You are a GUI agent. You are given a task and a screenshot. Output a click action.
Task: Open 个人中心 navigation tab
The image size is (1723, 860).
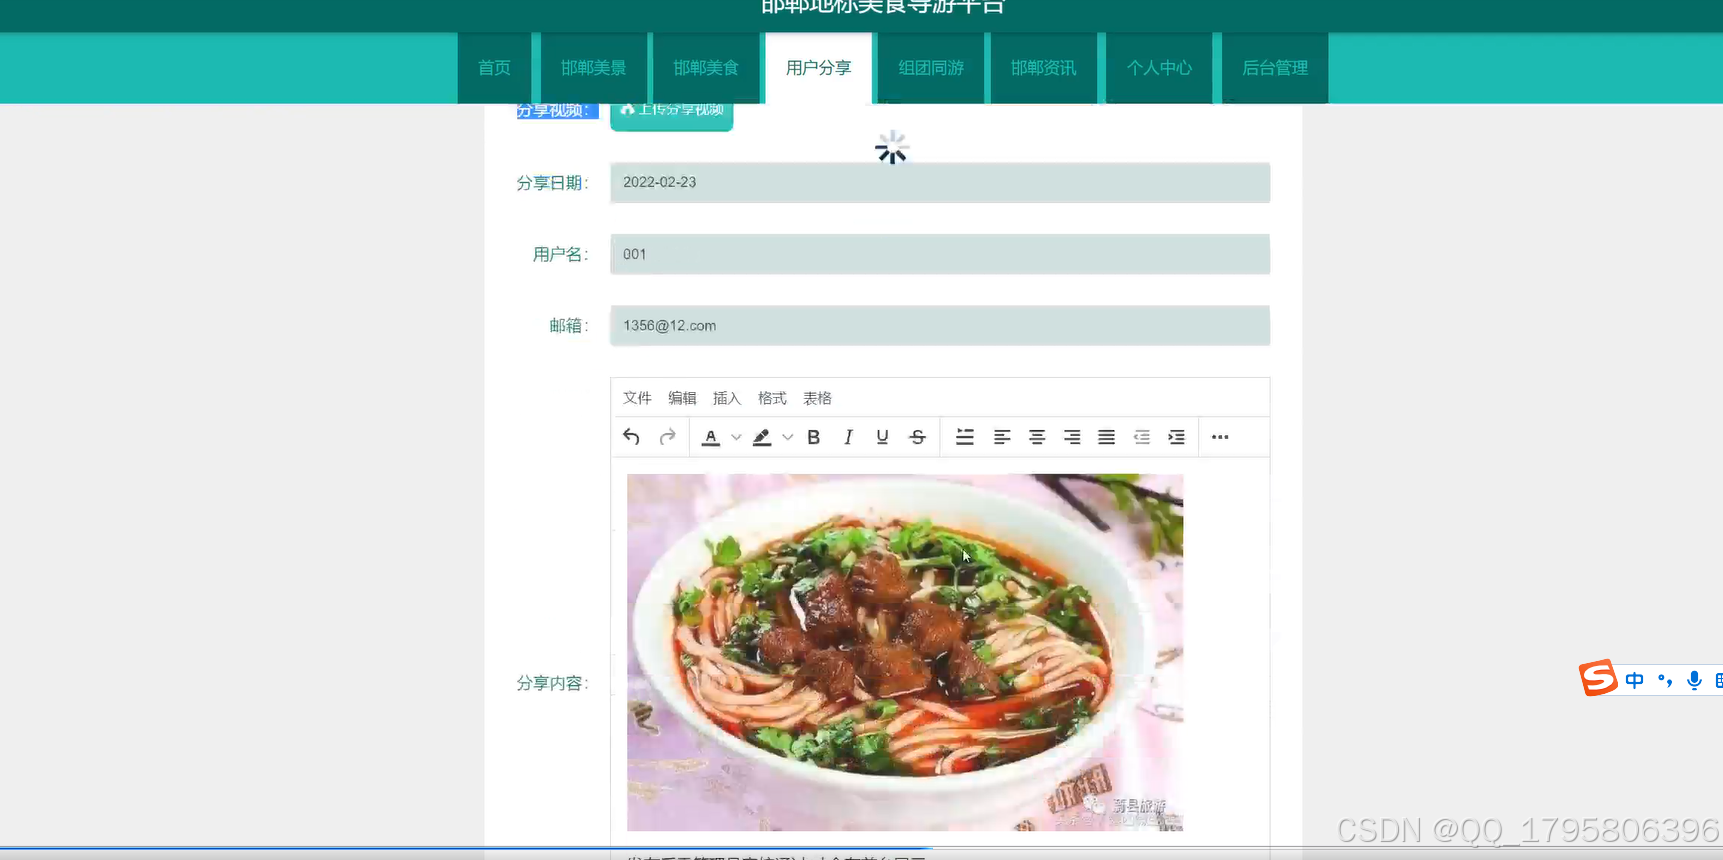[x=1159, y=68]
